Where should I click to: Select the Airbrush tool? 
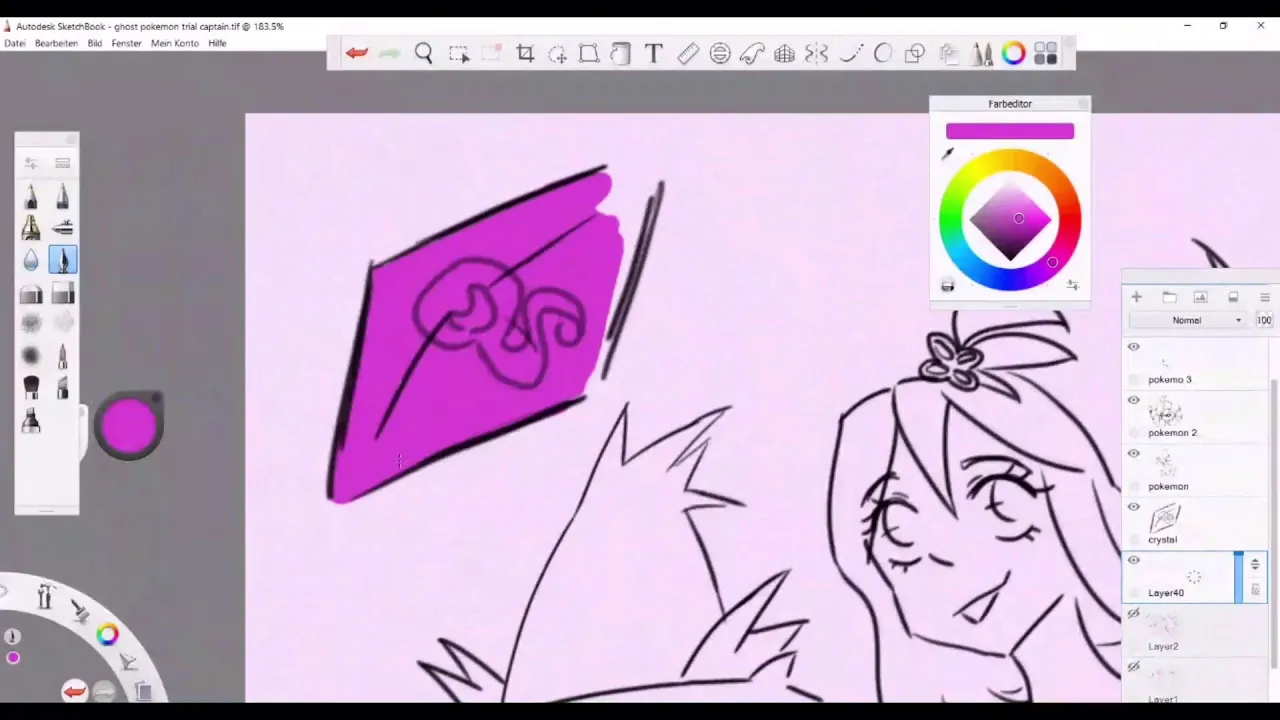[x=62, y=228]
